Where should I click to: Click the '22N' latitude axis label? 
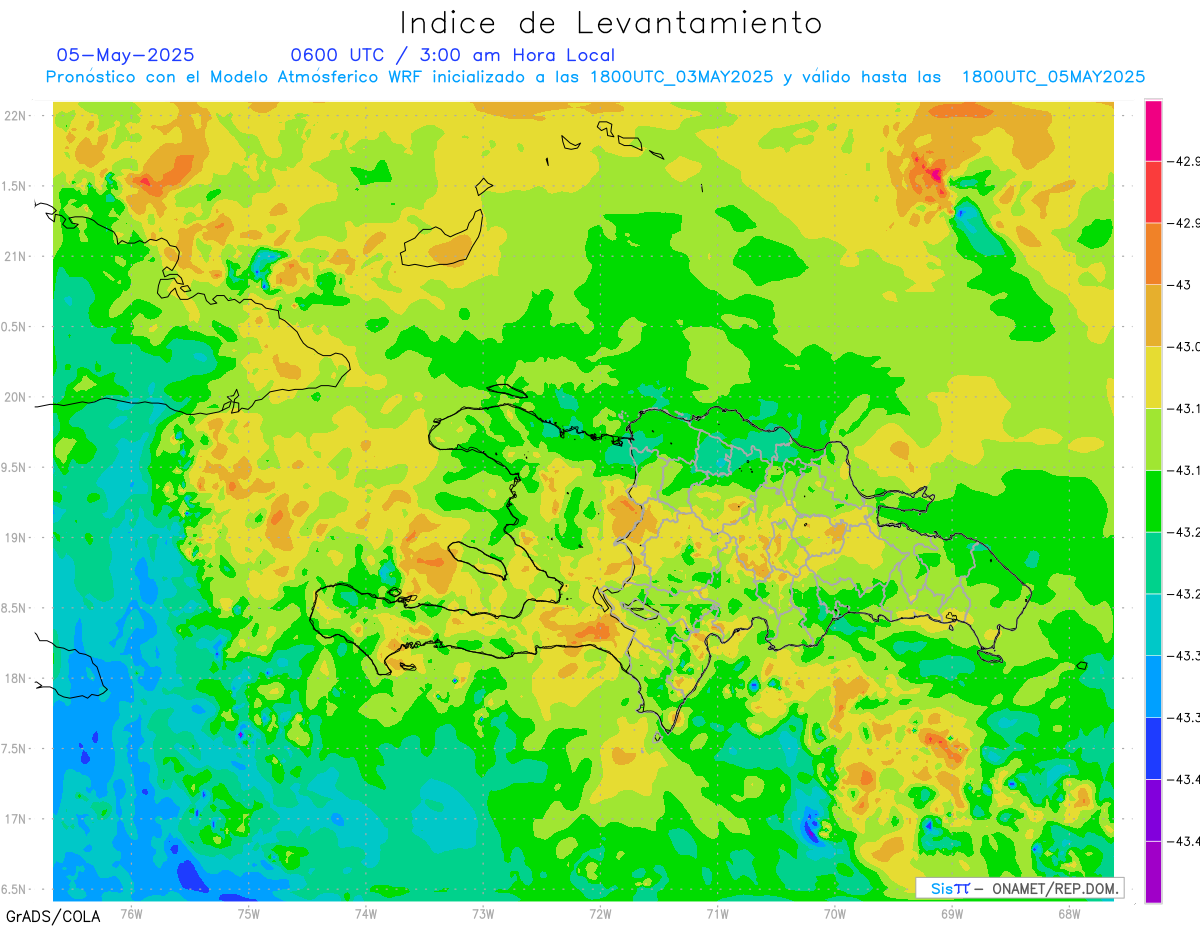[15, 116]
